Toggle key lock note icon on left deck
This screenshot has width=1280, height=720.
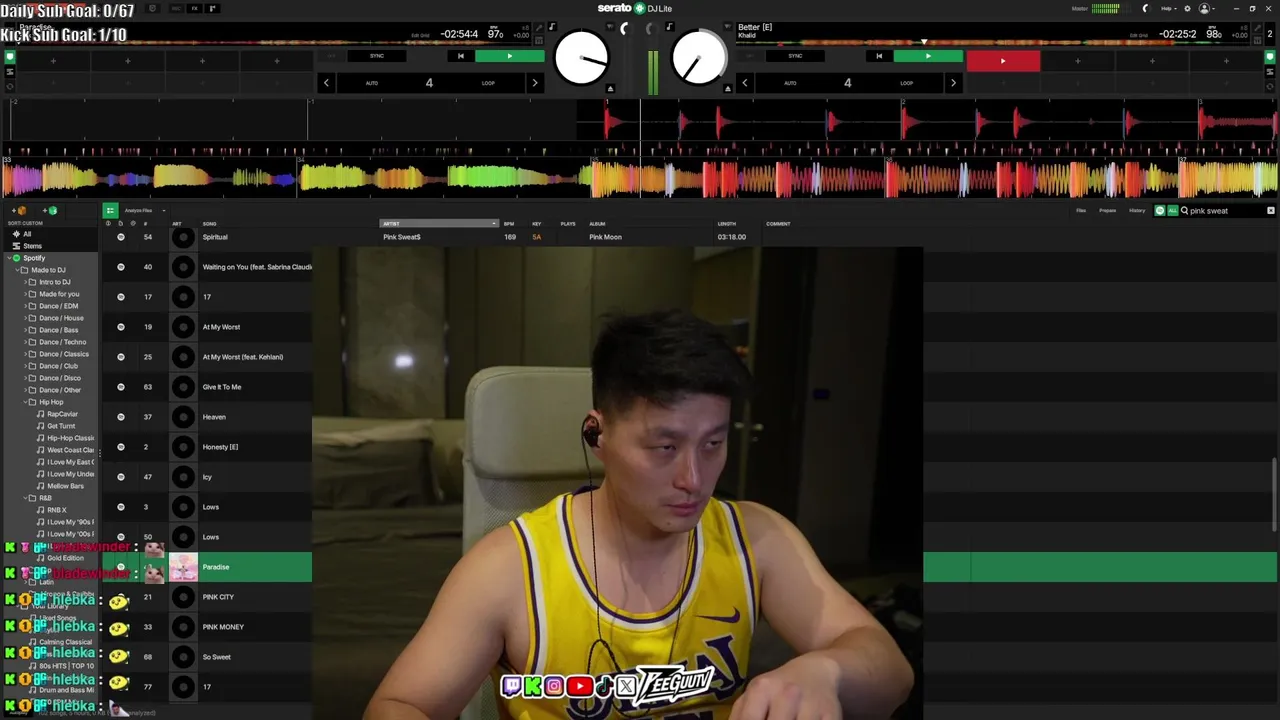pyautogui.click(x=551, y=27)
